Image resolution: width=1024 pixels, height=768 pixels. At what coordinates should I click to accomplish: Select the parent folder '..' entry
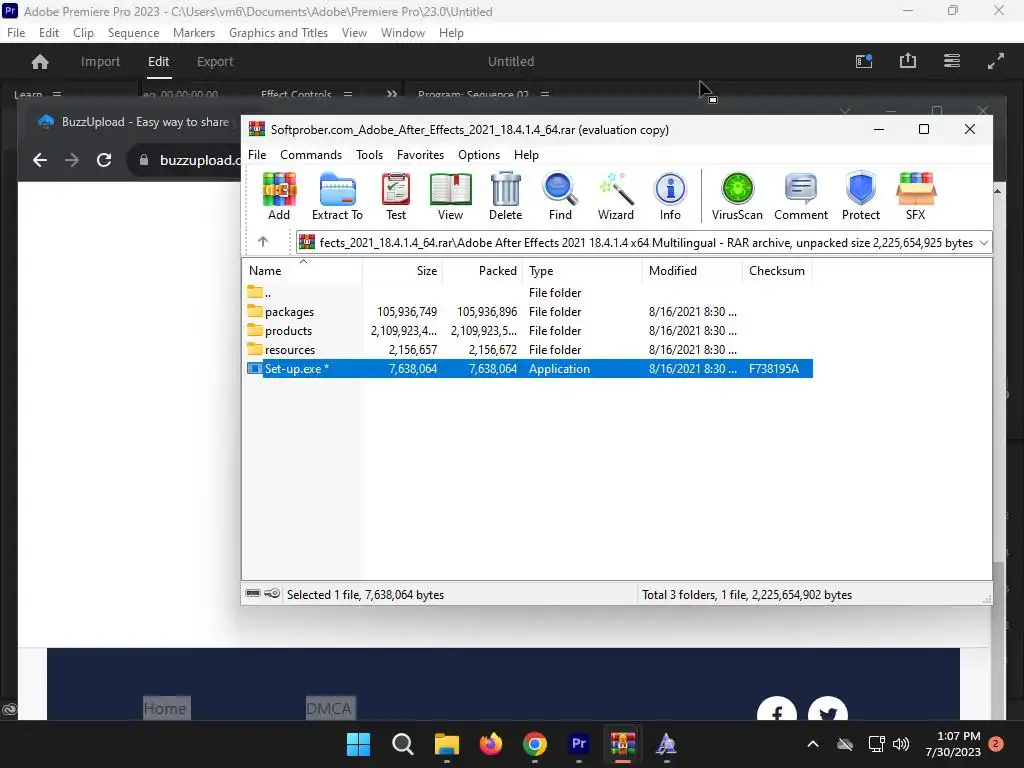pos(530,293)
